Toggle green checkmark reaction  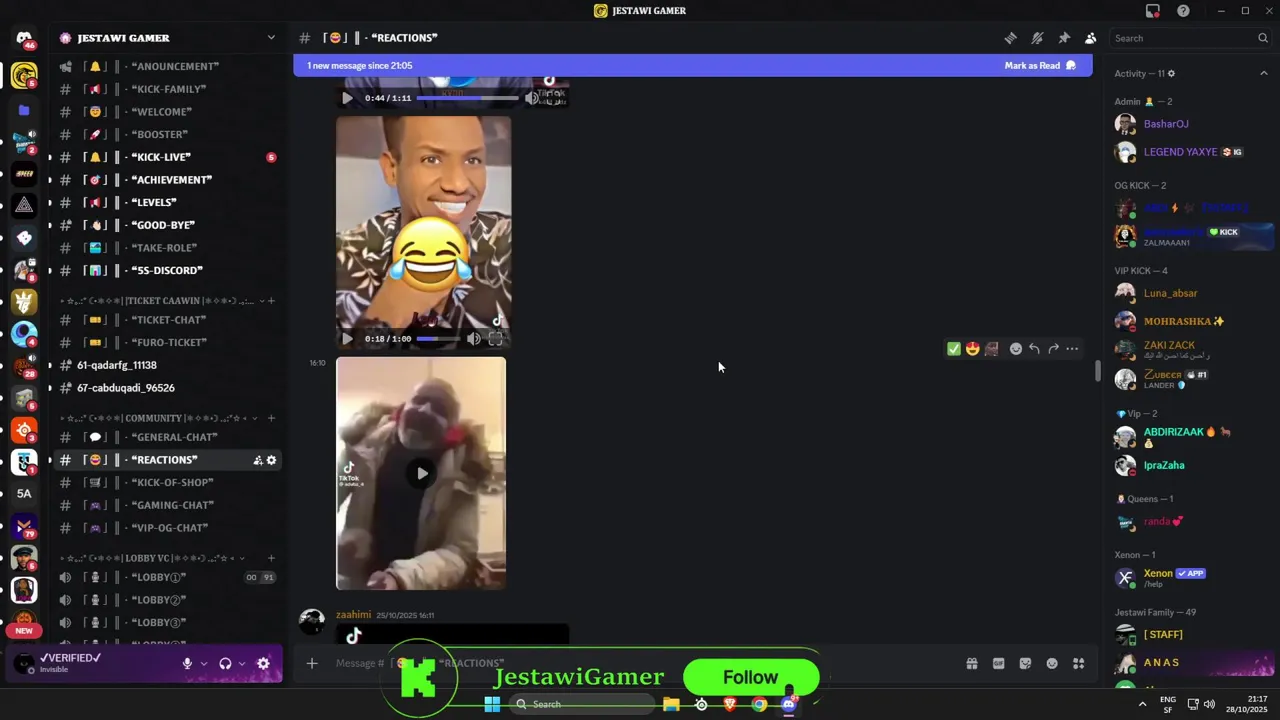click(x=954, y=349)
